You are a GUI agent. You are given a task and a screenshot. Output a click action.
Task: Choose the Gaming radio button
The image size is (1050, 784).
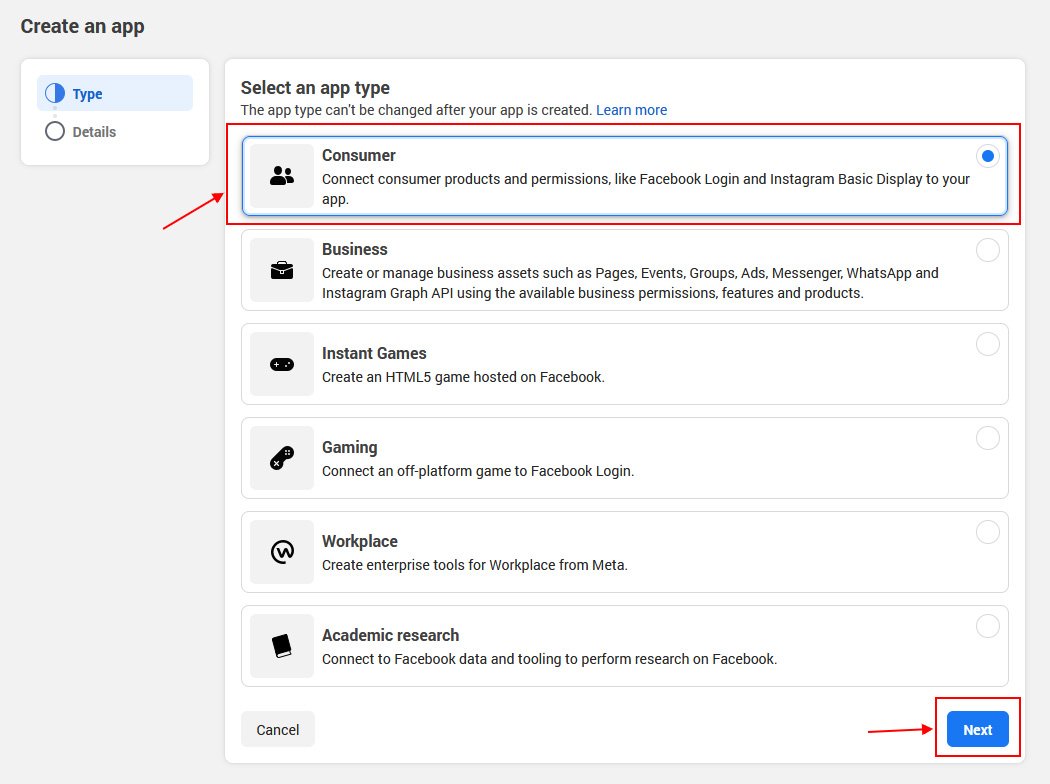[987, 438]
